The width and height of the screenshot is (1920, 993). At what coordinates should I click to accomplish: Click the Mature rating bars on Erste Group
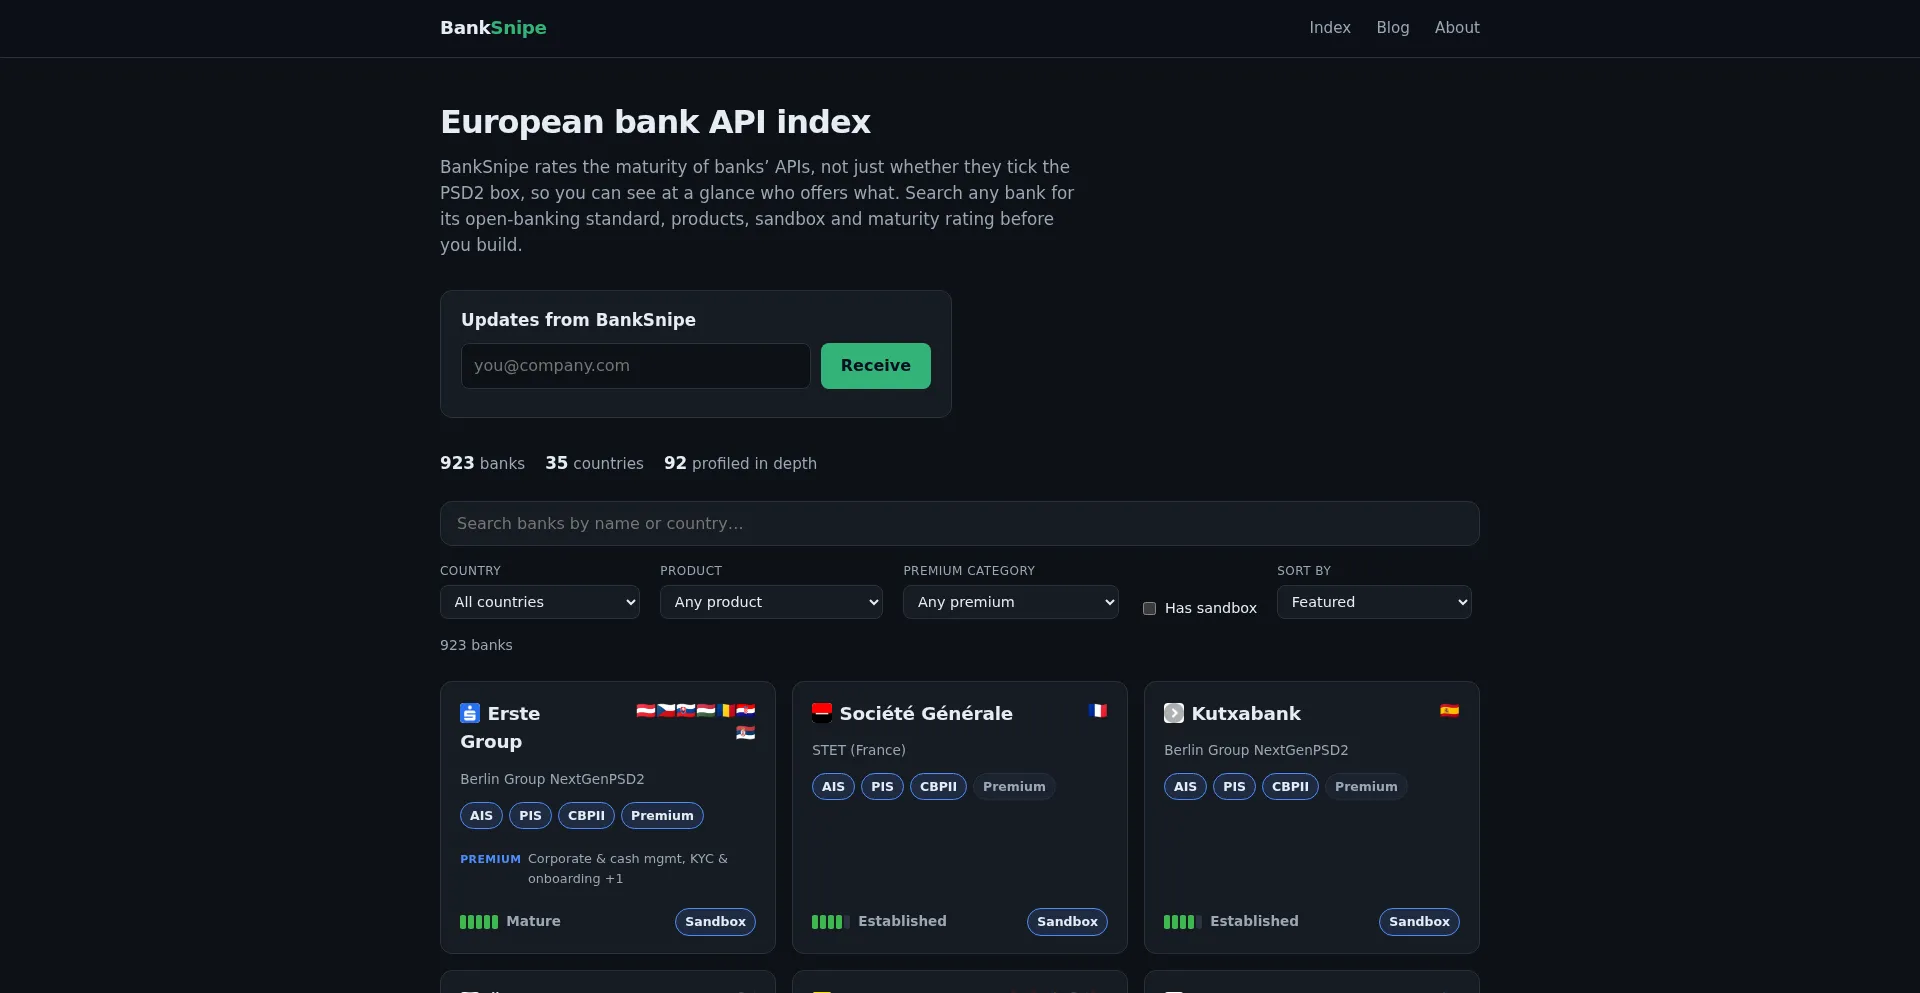[479, 922]
